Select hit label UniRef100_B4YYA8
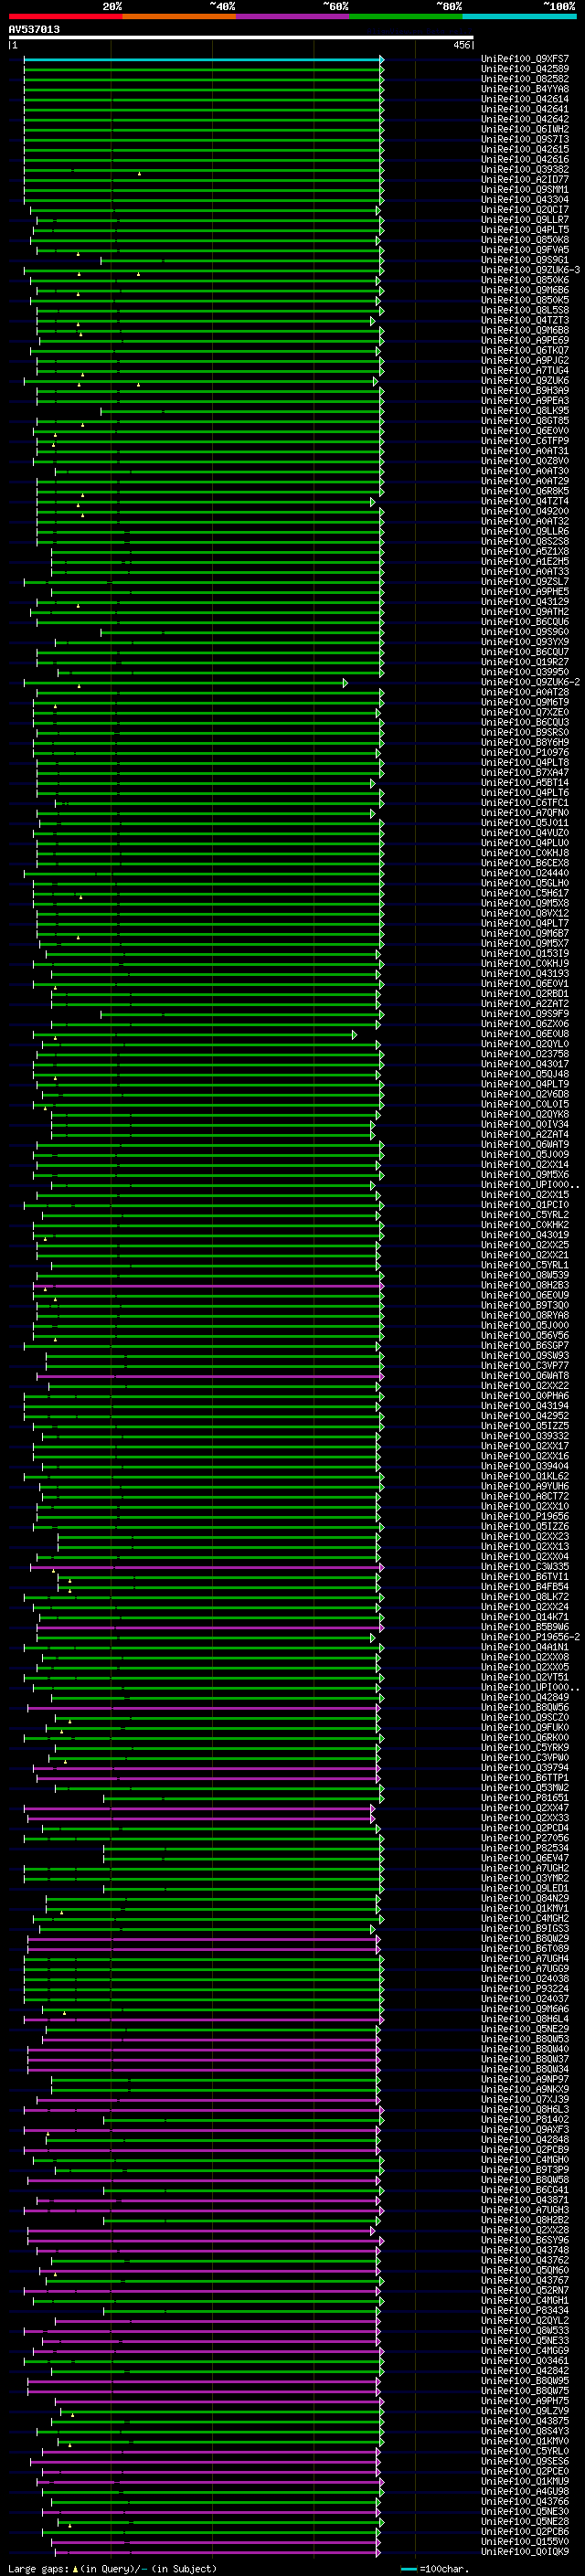 point(525,89)
